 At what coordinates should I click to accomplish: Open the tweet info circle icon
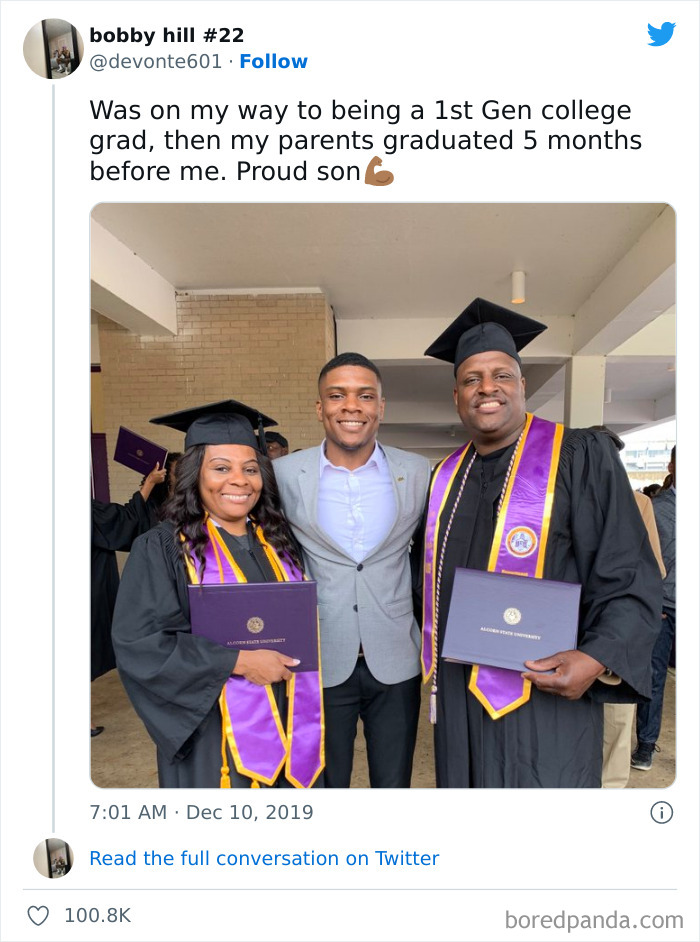(661, 812)
